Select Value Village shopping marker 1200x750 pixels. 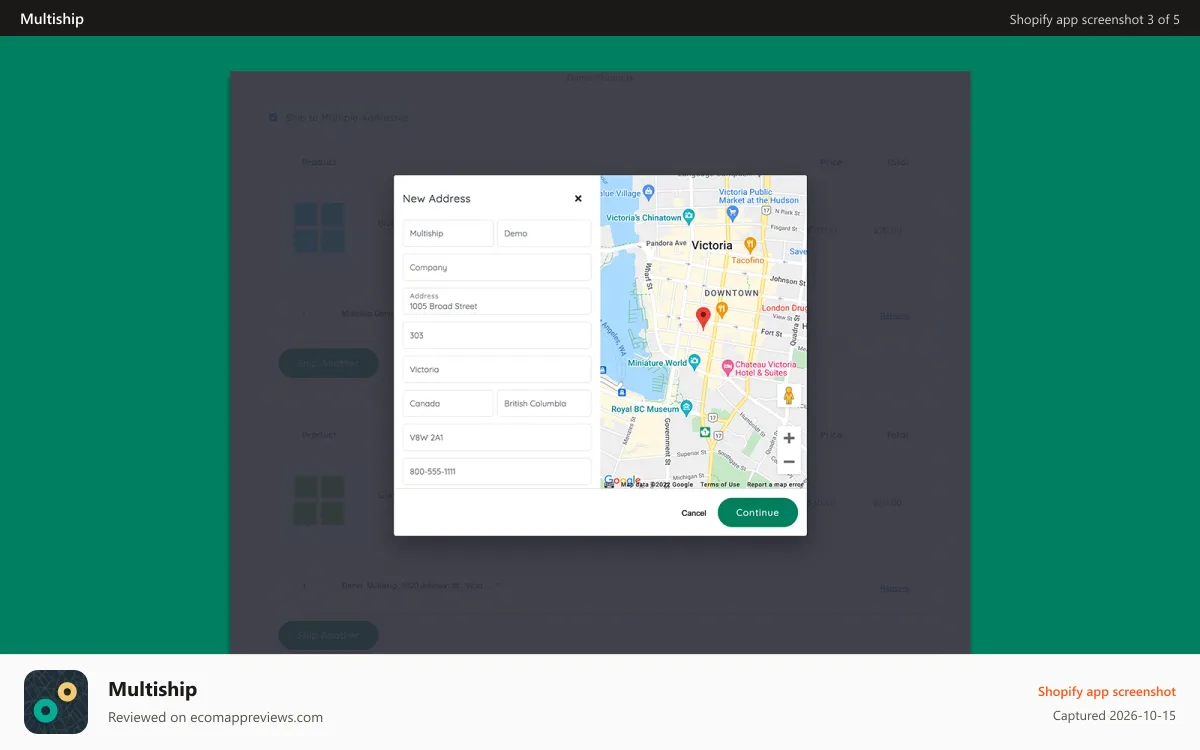coord(648,191)
